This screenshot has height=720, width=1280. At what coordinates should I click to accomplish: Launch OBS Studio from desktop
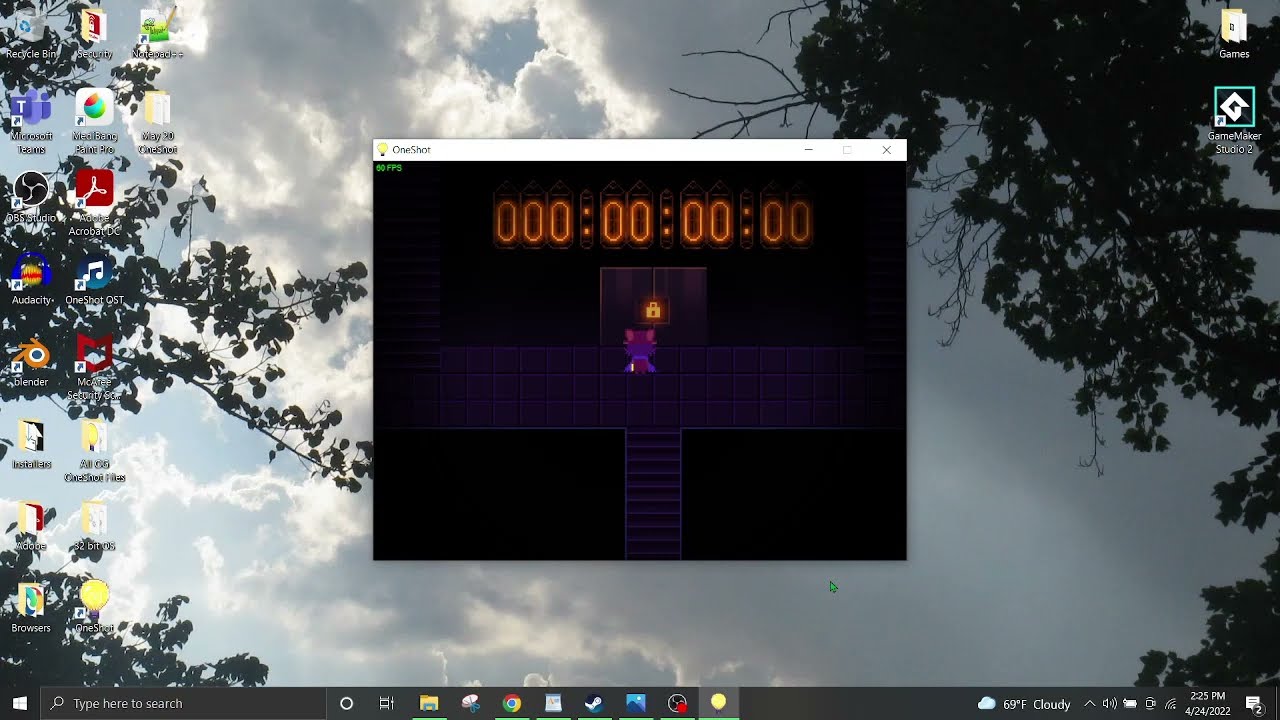point(31,197)
